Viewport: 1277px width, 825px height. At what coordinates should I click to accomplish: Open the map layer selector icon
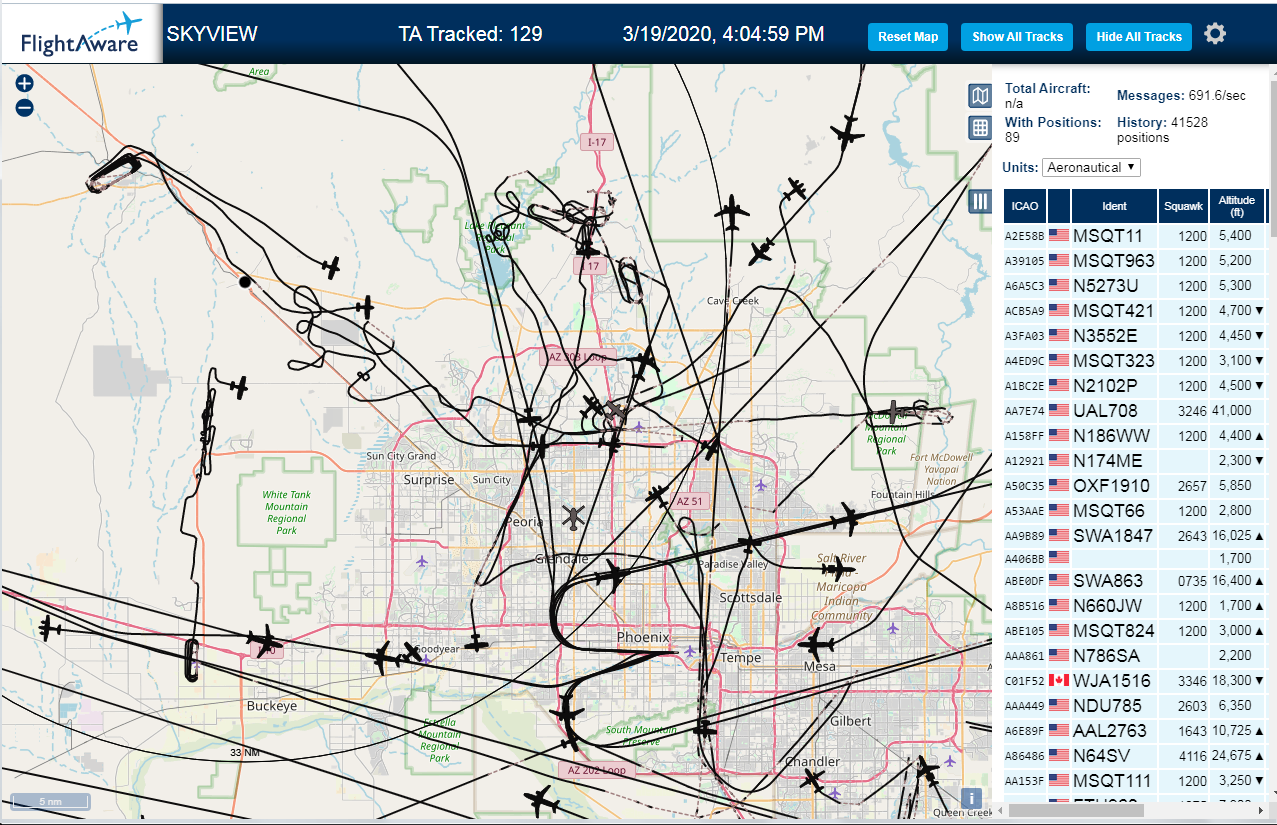click(x=980, y=96)
